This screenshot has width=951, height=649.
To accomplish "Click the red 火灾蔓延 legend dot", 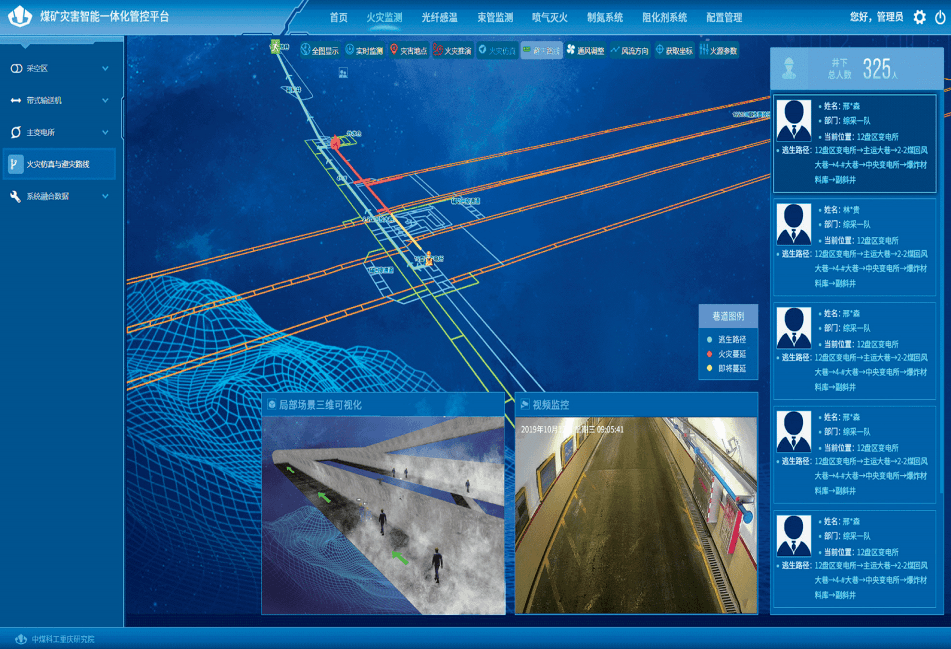I will click(x=709, y=354).
